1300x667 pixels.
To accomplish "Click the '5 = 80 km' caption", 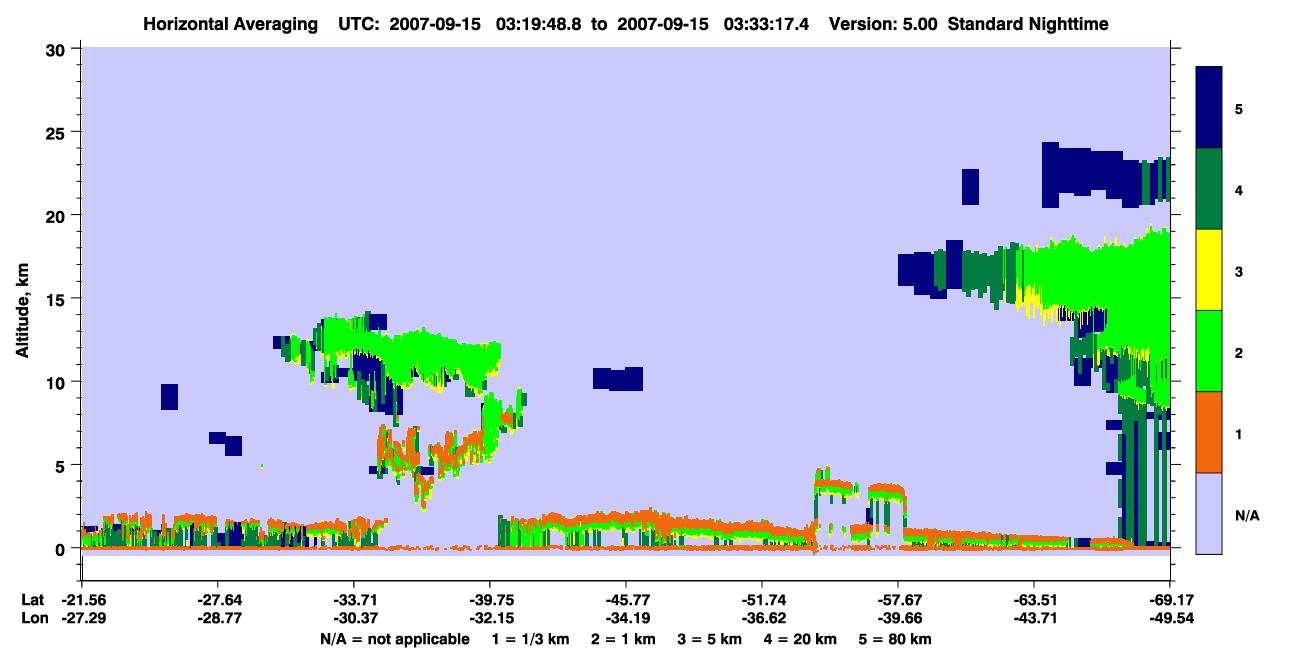I will click(x=894, y=639).
